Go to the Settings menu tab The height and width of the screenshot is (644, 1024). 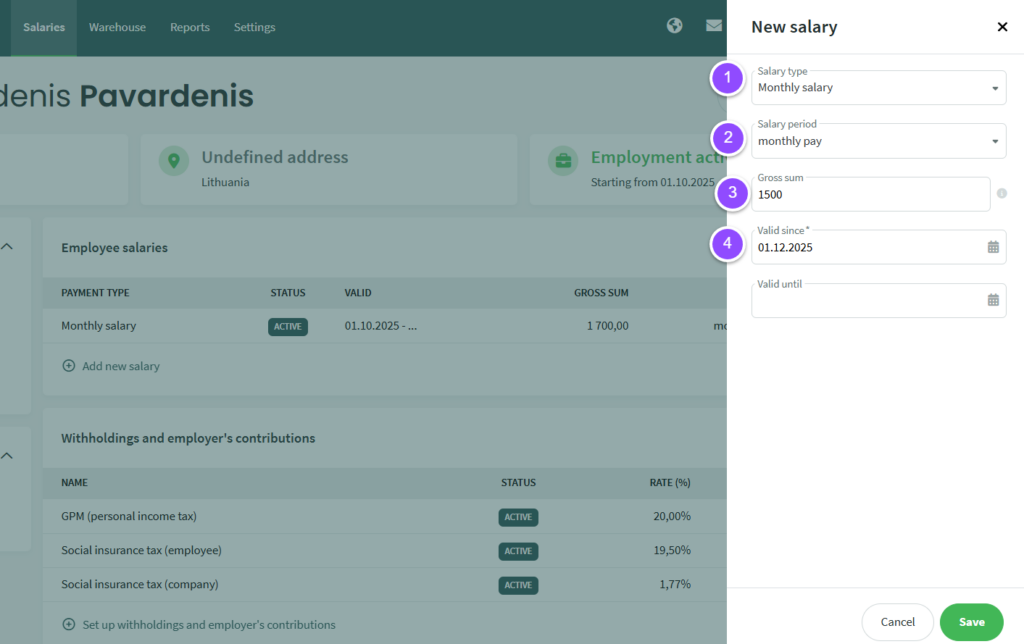point(254,27)
